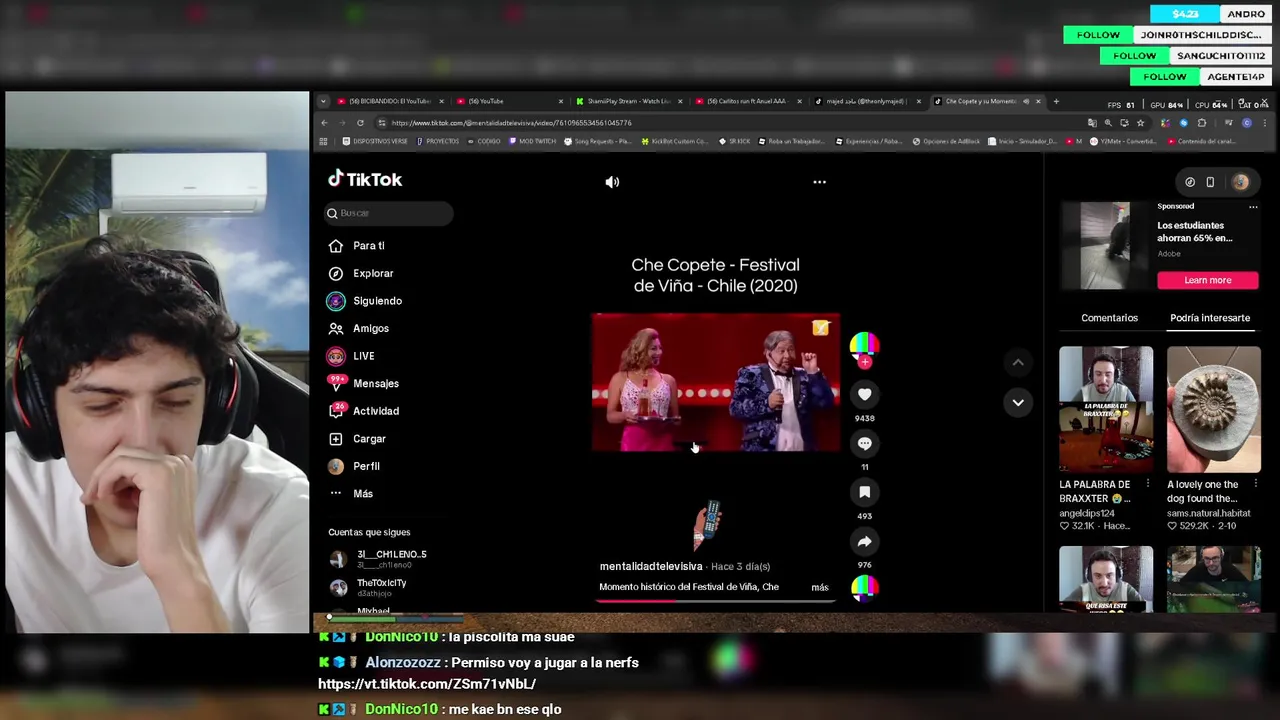Click FOLLOW button for SANGUCHITO1112
Viewport: 1280px width, 720px height.
click(1134, 56)
